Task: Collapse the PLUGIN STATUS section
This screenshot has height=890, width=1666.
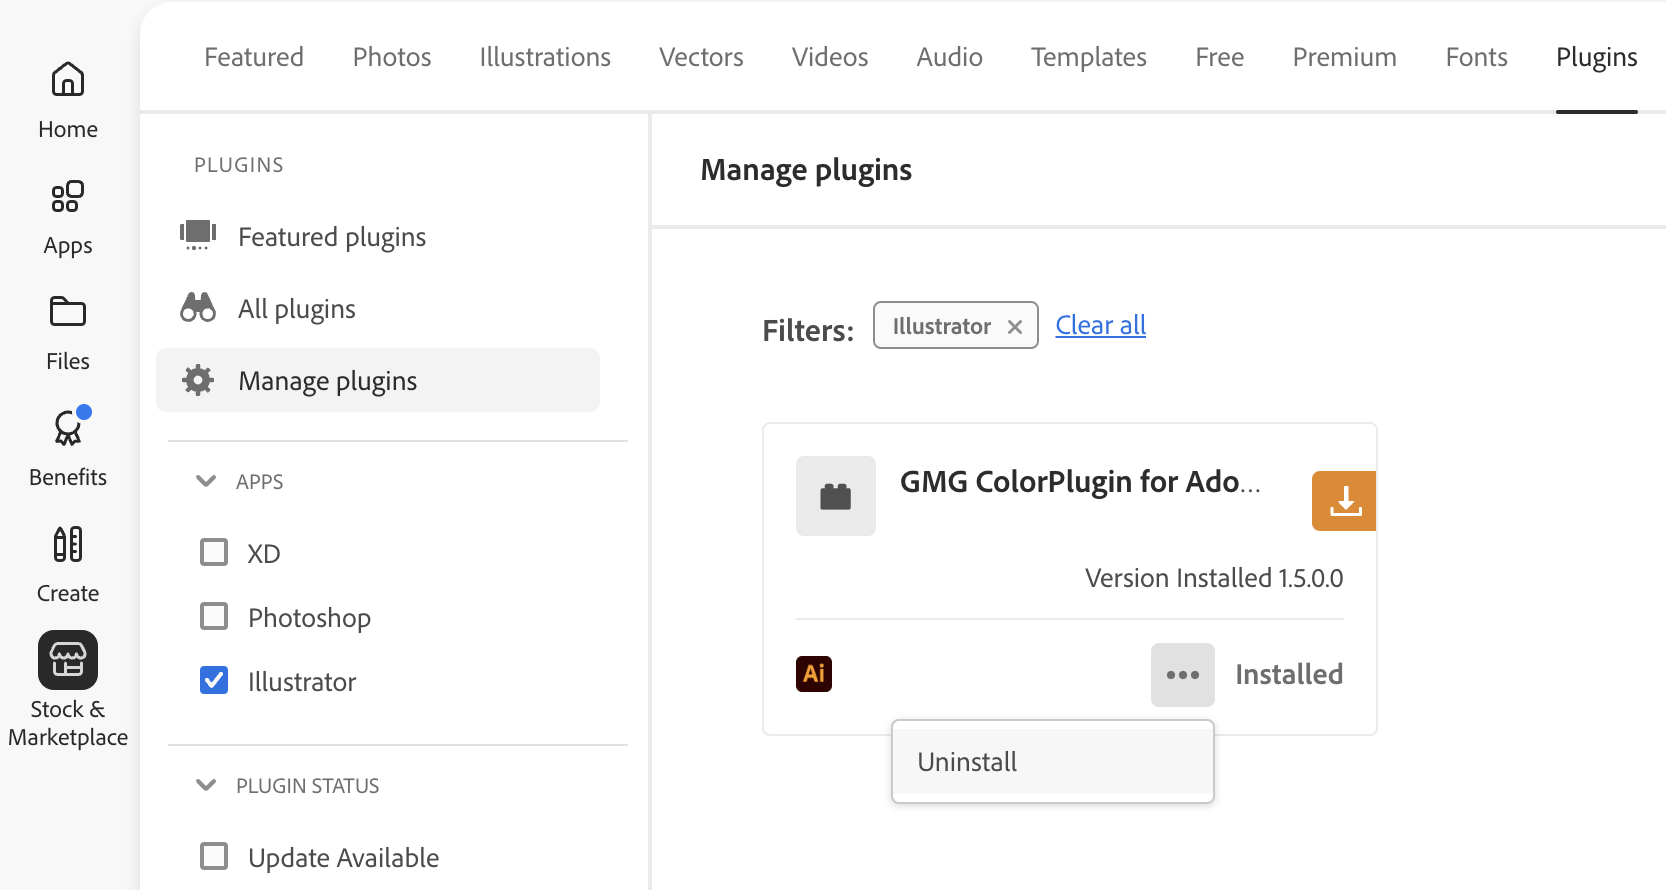Action: 206,785
